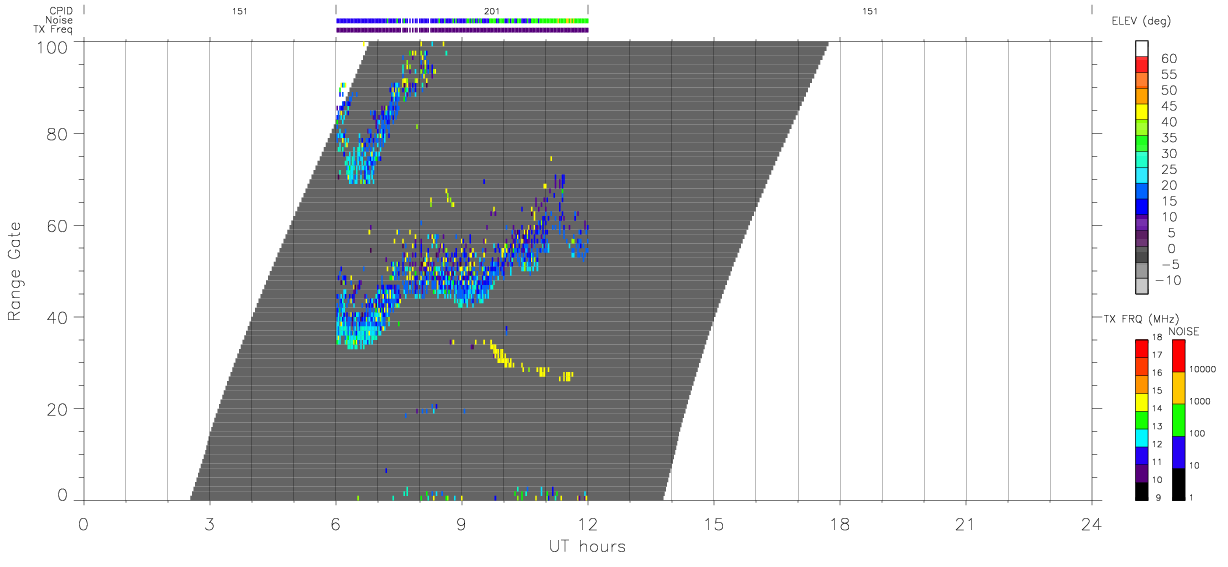Screen dimensions: 1228x567
Task: Click the '80' tick on Range Gate axis
Action: coord(58,133)
